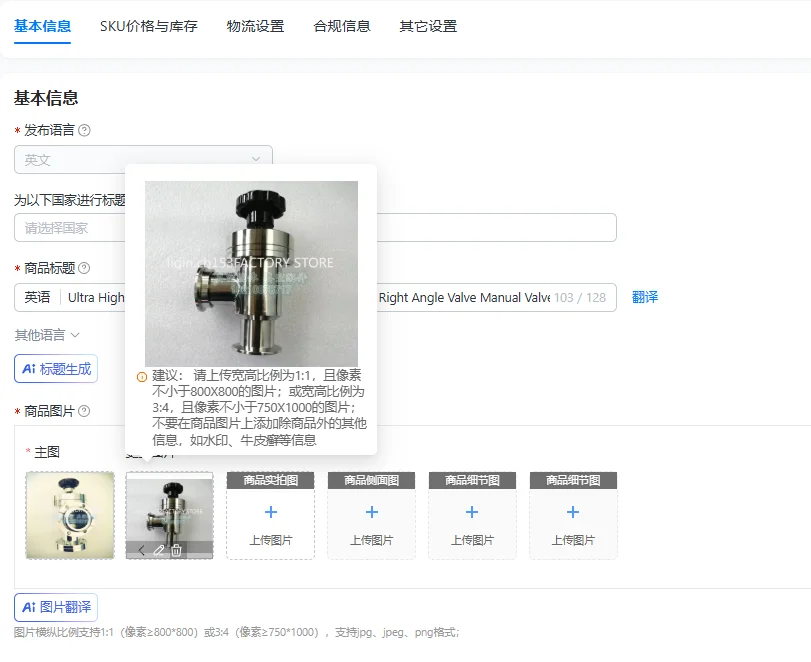This screenshot has width=811, height=662.
Task: Click help icon next to 发布语言
Action: click(x=84, y=130)
